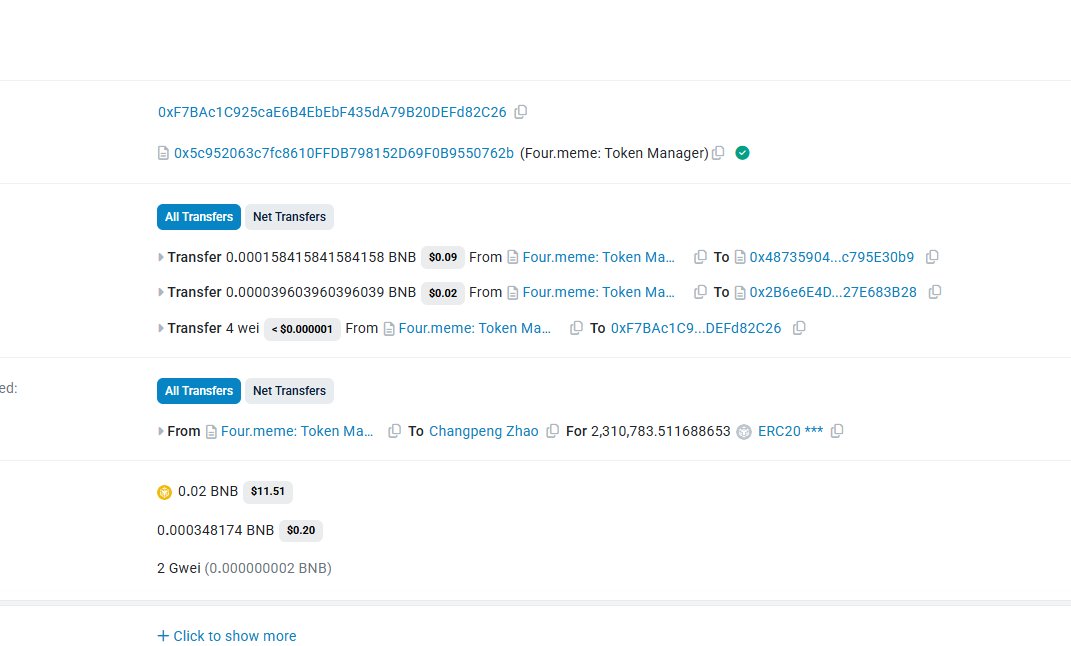The height and width of the screenshot is (646, 1071).
Task: Copy the ERC20 *** token address
Action: [x=837, y=432]
